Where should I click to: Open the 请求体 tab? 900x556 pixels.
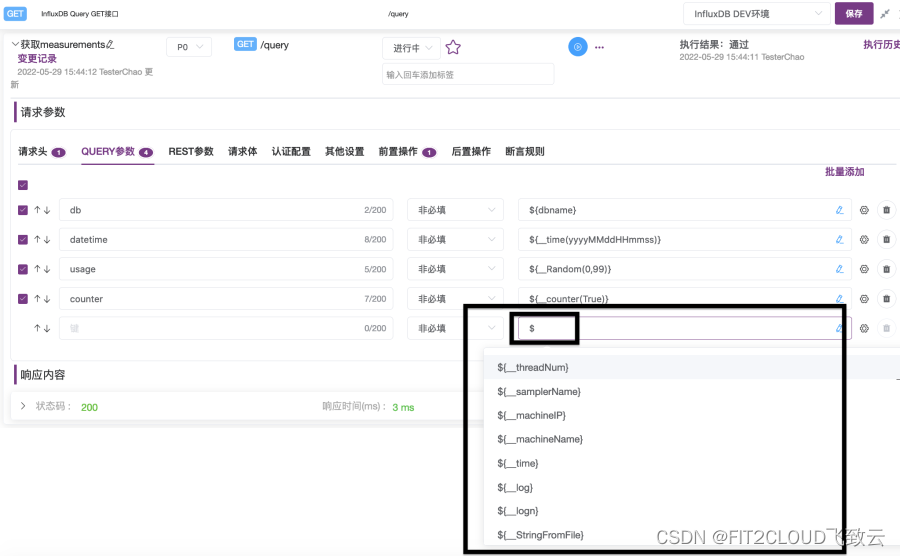[242, 151]
